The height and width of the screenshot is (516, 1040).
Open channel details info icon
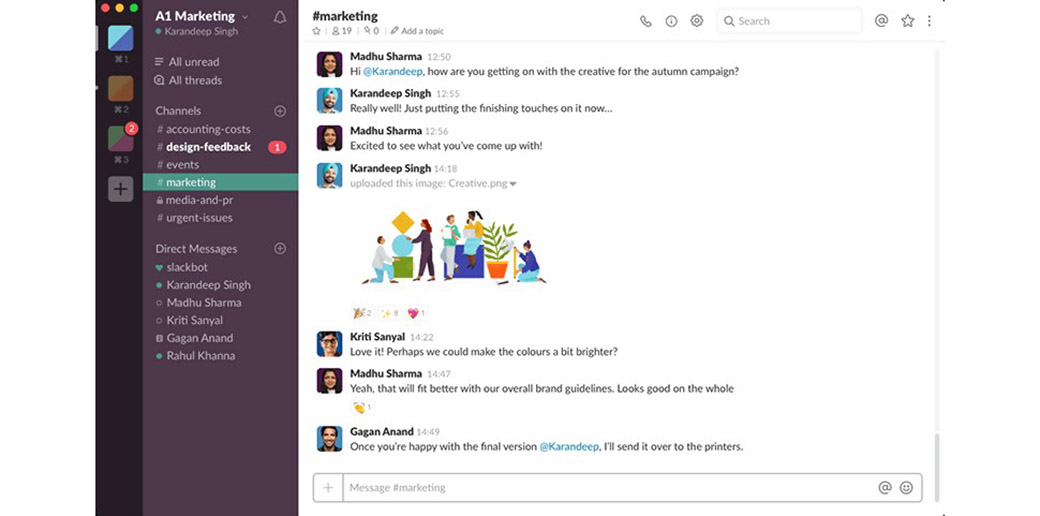click(x=671, y=21)
